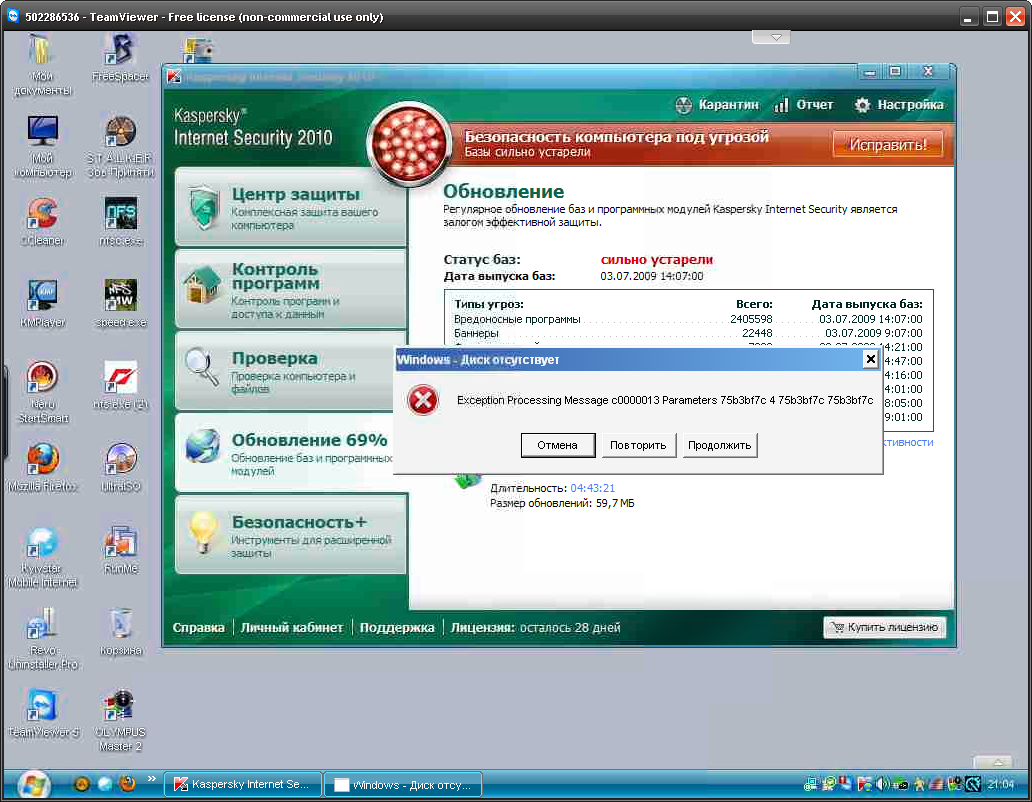Viewport: 1032px width, 802px height.
Task: Expand quick launch chevron in taskbar
Action: (151, 779)
